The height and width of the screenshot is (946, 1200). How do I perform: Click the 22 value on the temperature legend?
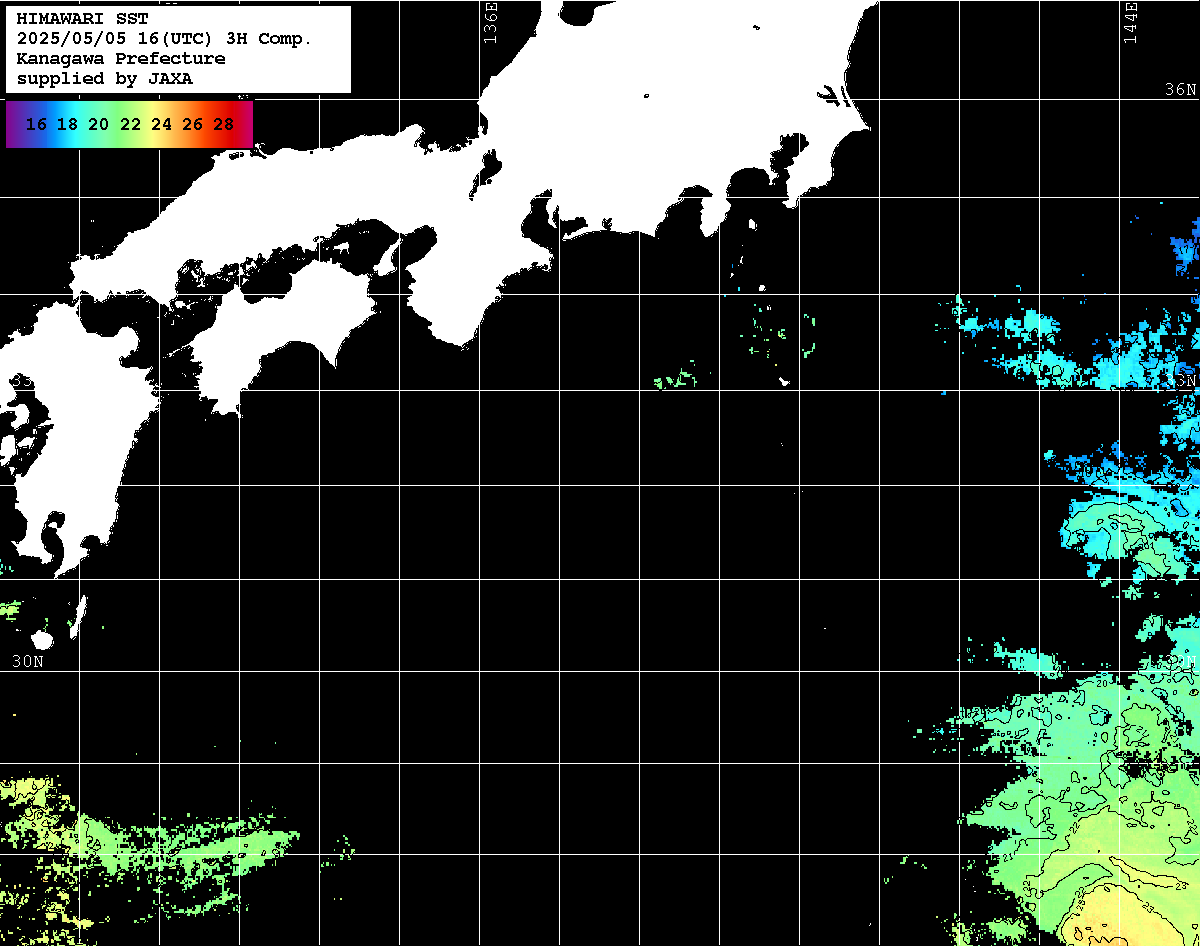(130, 124)
